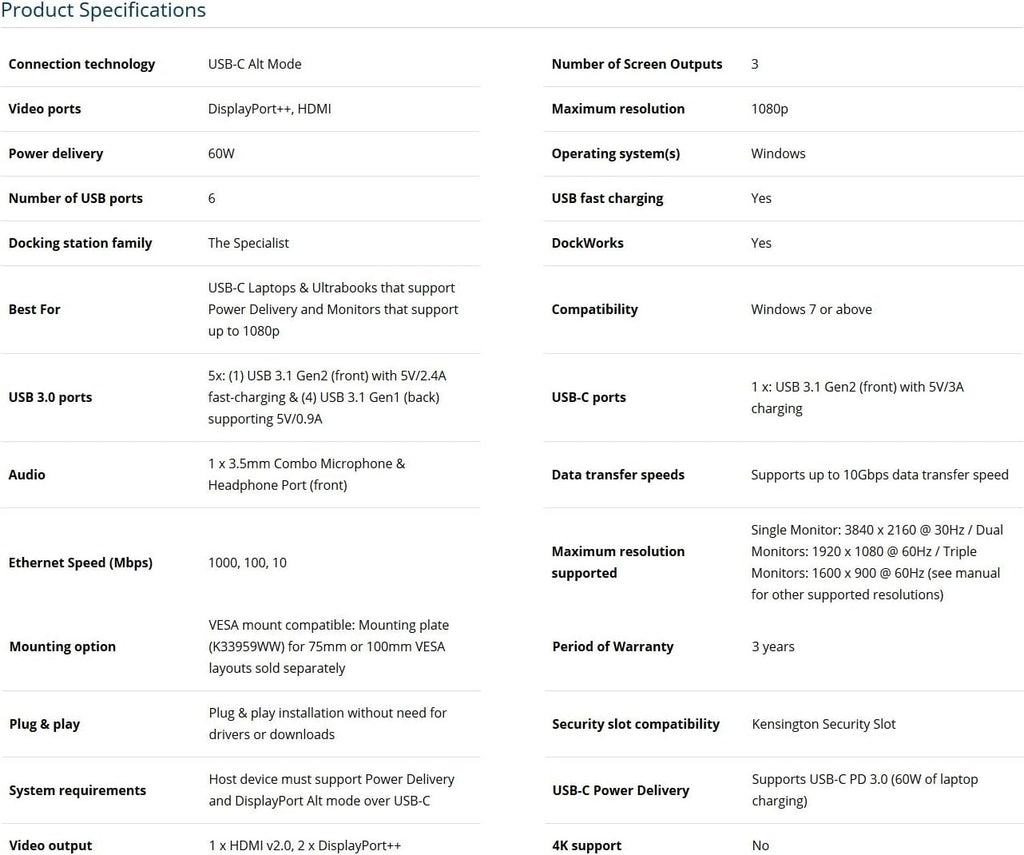Screen dimensions: 1024x855
Task: Click the Connection technology label
Action: (x=82, y=64)
